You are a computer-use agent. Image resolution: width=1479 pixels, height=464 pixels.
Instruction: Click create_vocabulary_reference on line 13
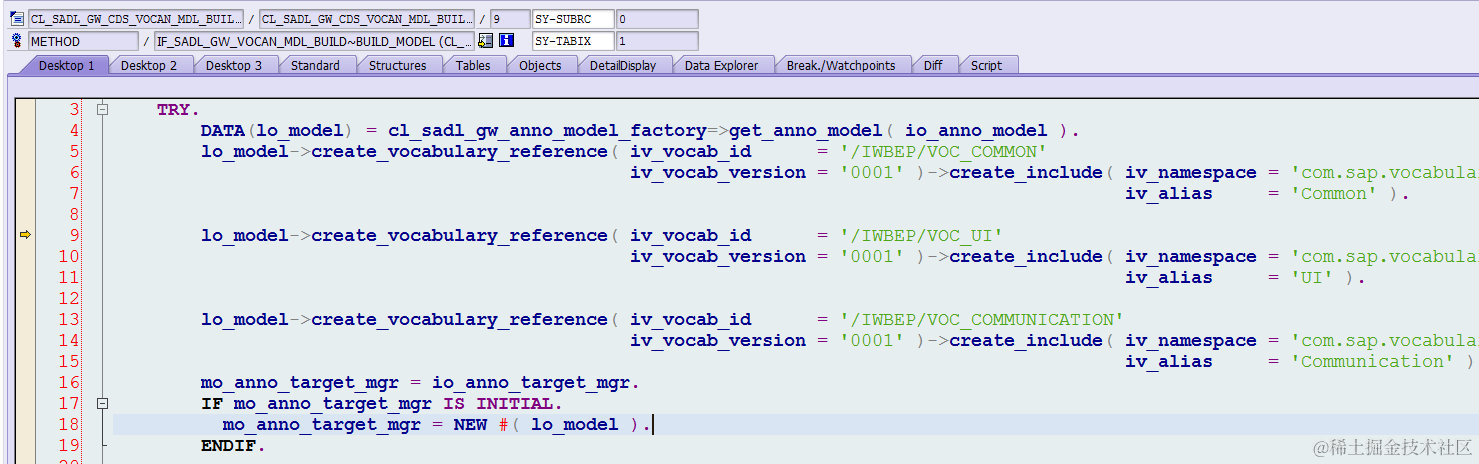click(459, 320)
